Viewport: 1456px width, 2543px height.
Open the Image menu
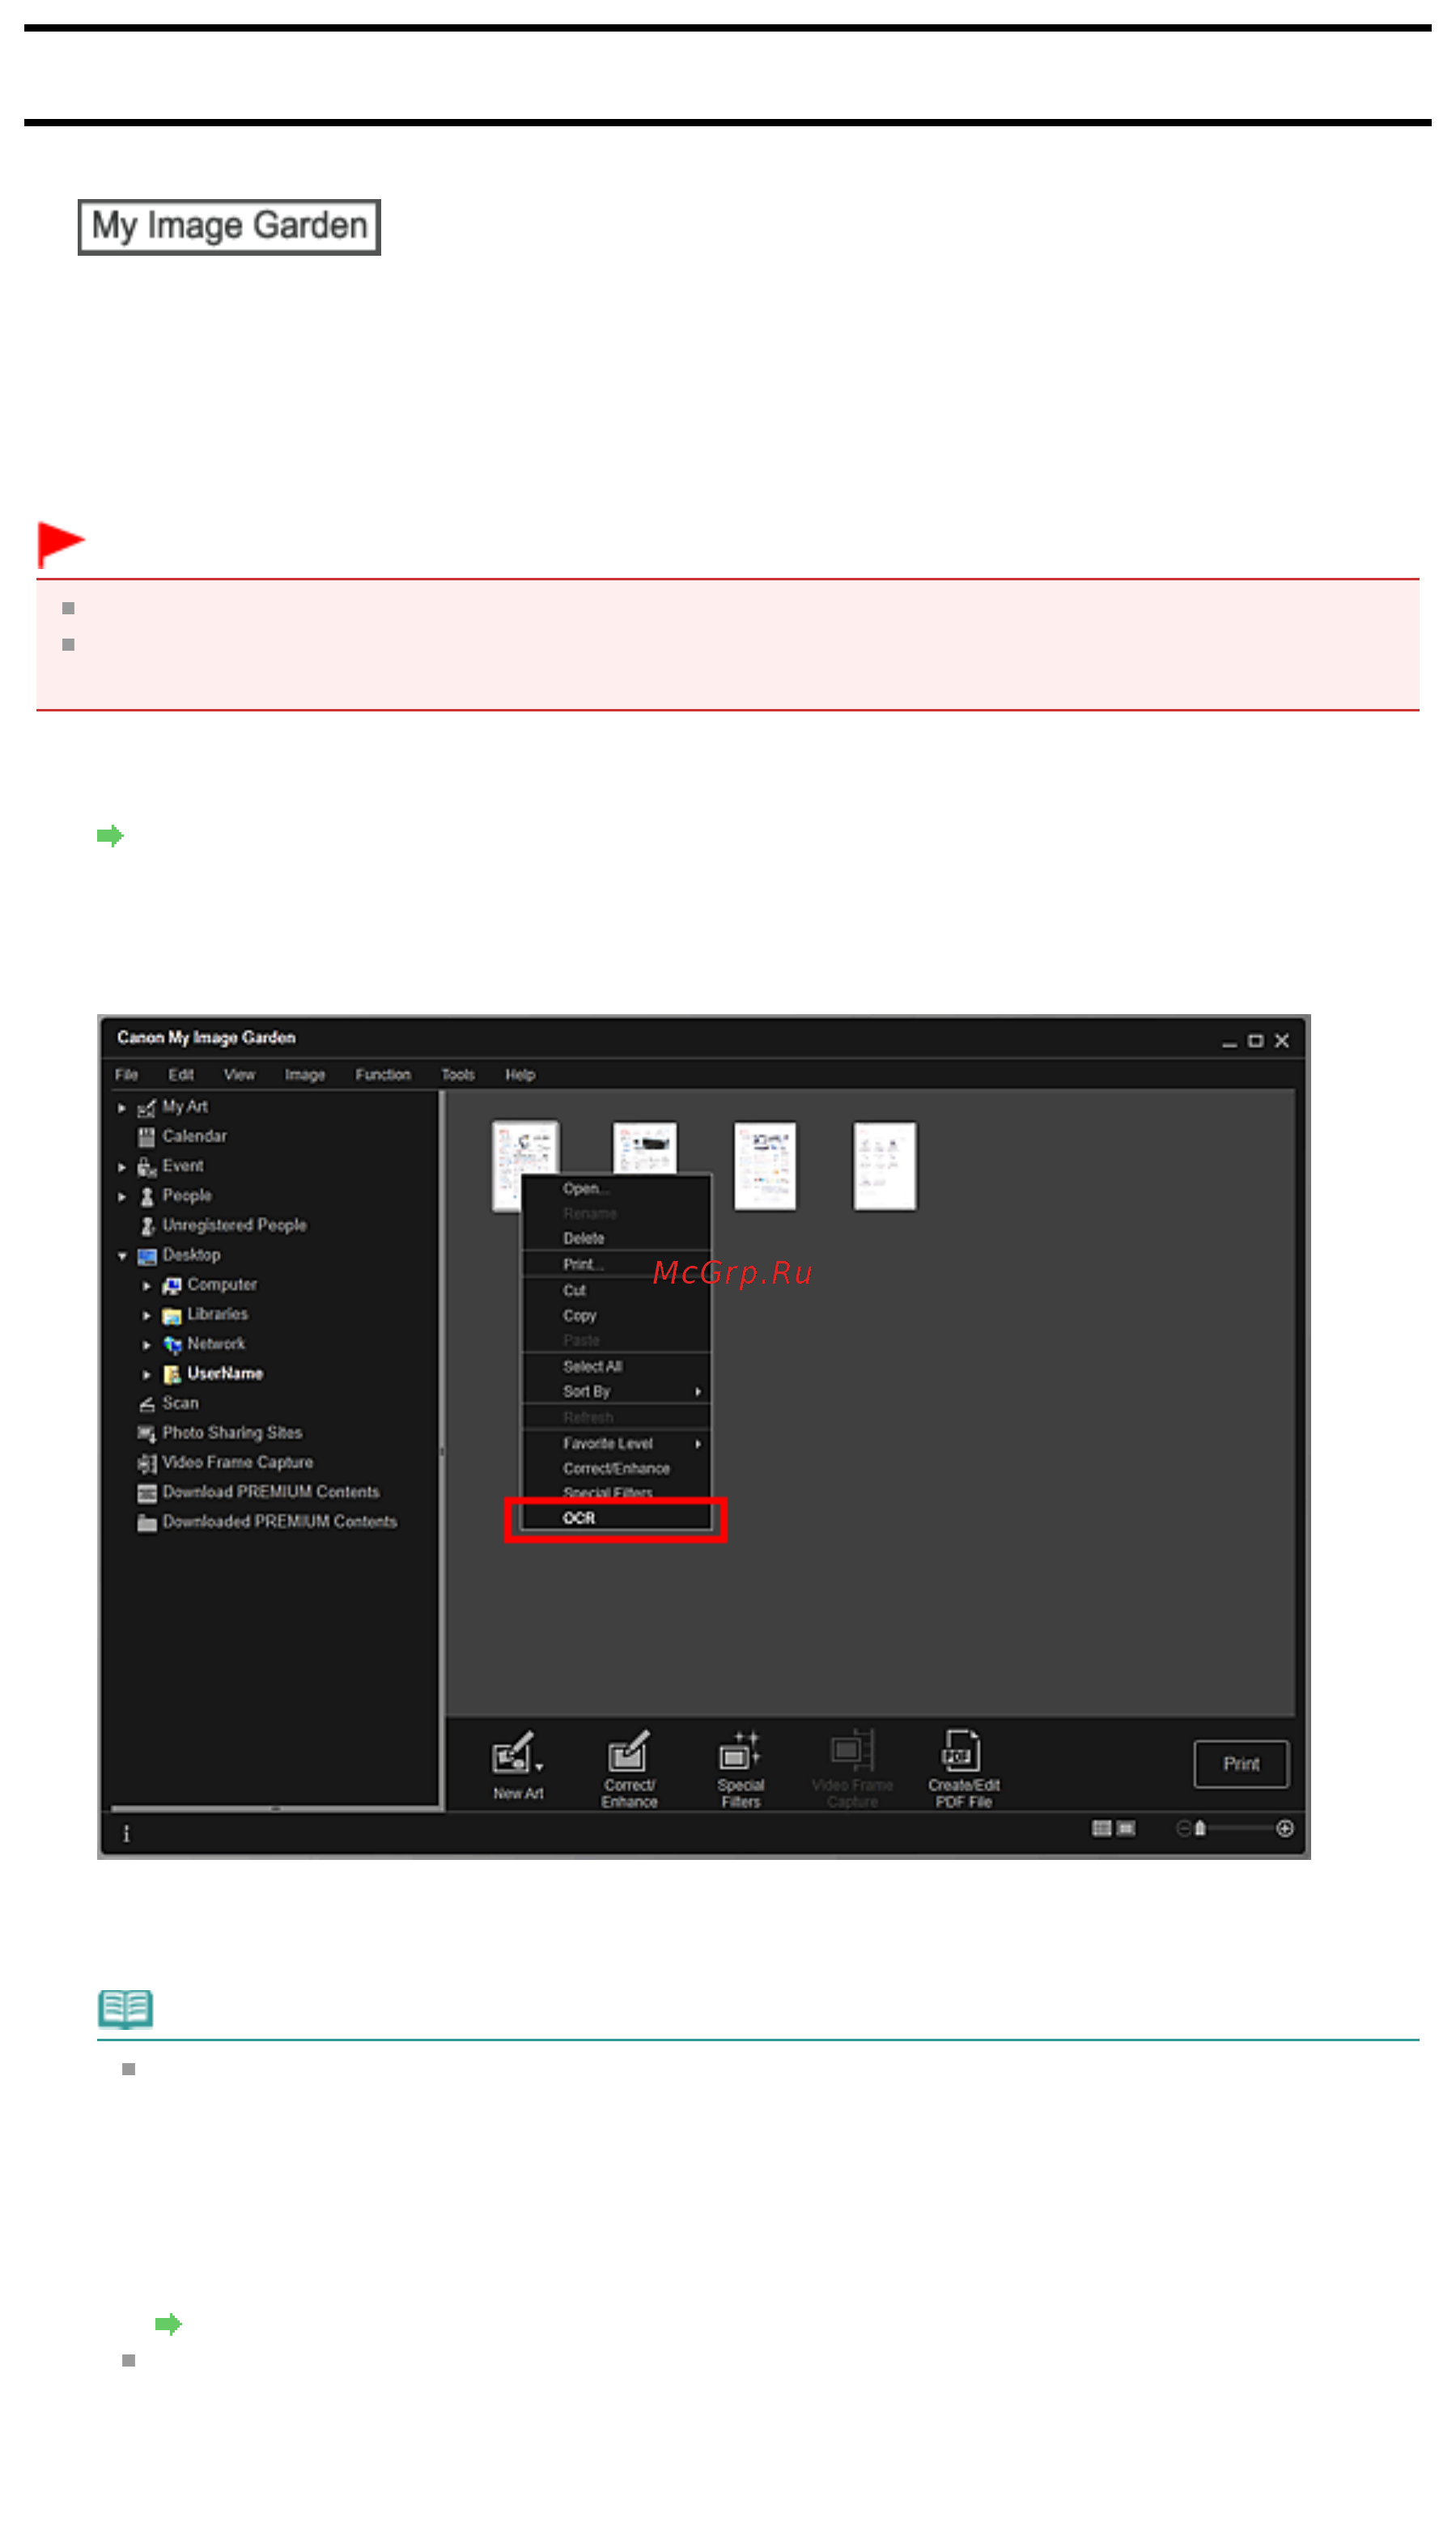(x=305, y=1075)
